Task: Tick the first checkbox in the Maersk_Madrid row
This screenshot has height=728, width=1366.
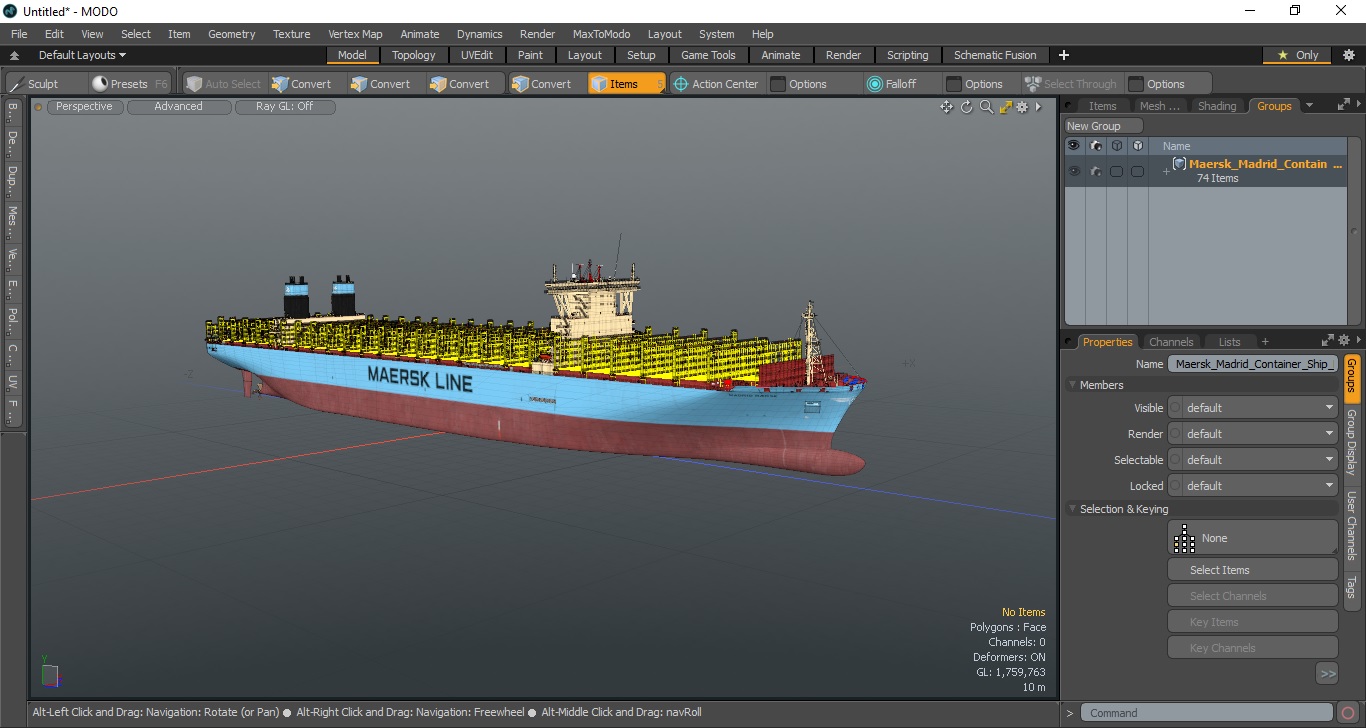Action: click(x=1116, y=171)
